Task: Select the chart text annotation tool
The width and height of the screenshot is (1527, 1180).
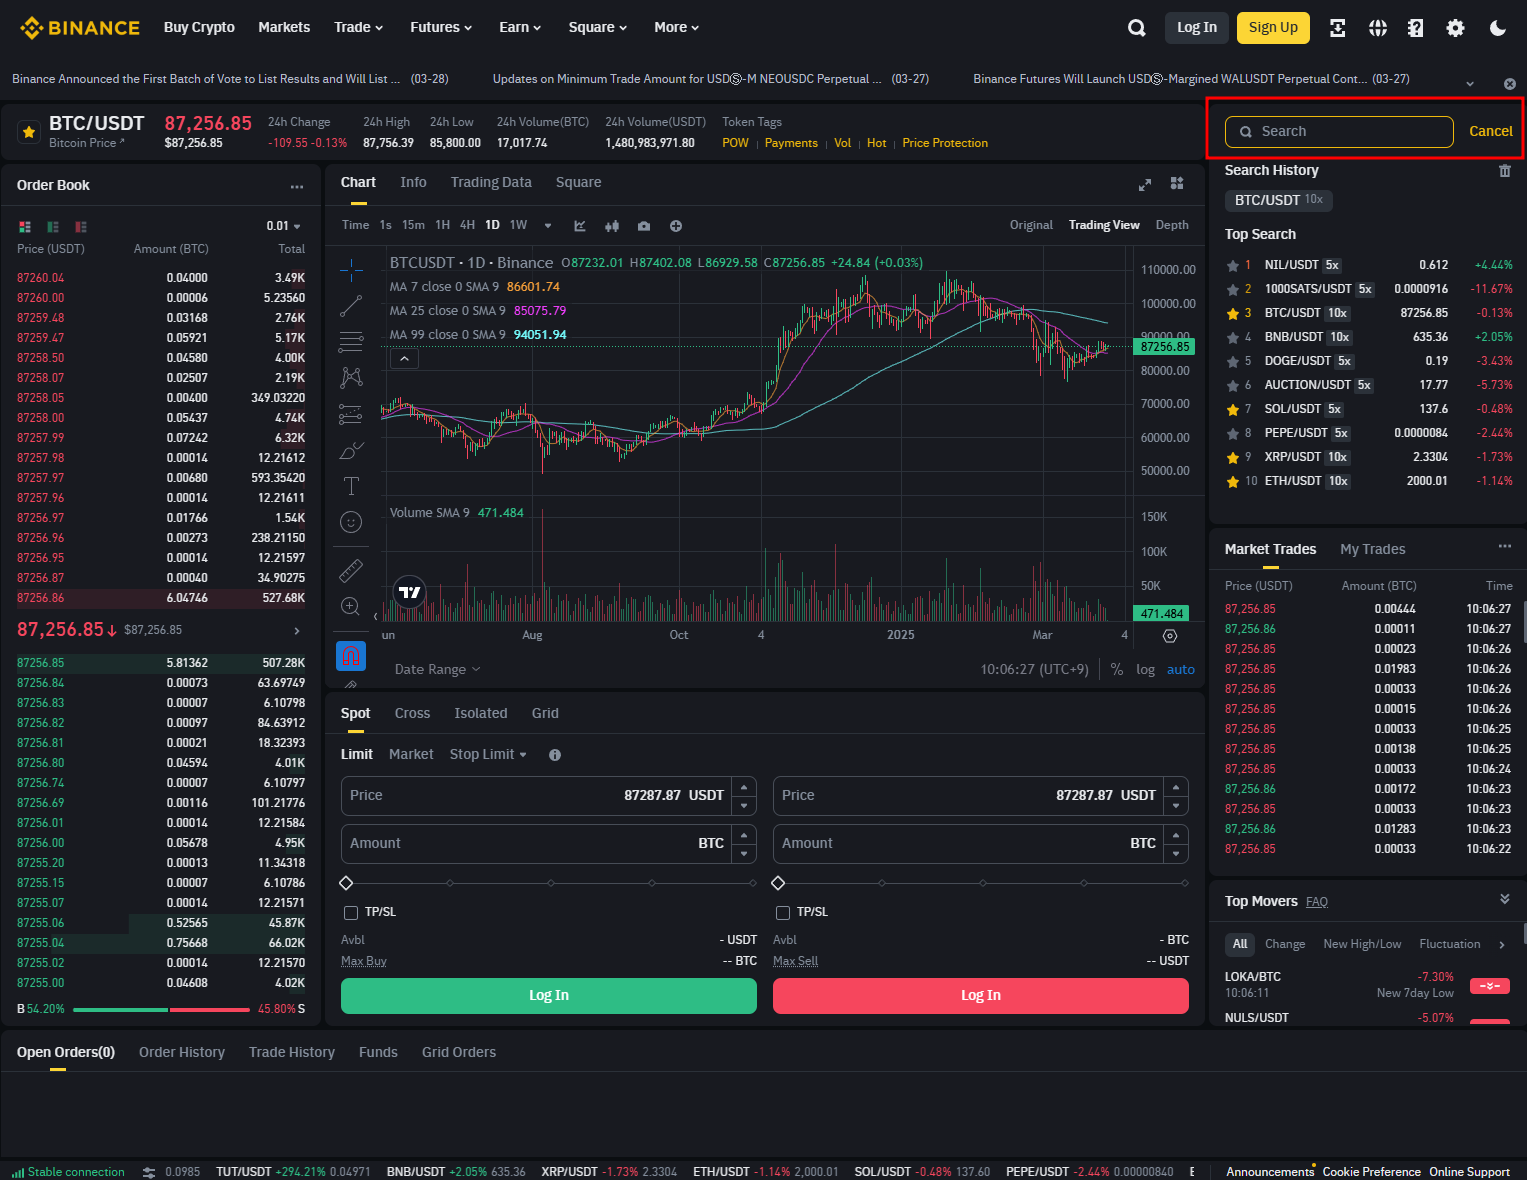Action: [x=351, y=486]
